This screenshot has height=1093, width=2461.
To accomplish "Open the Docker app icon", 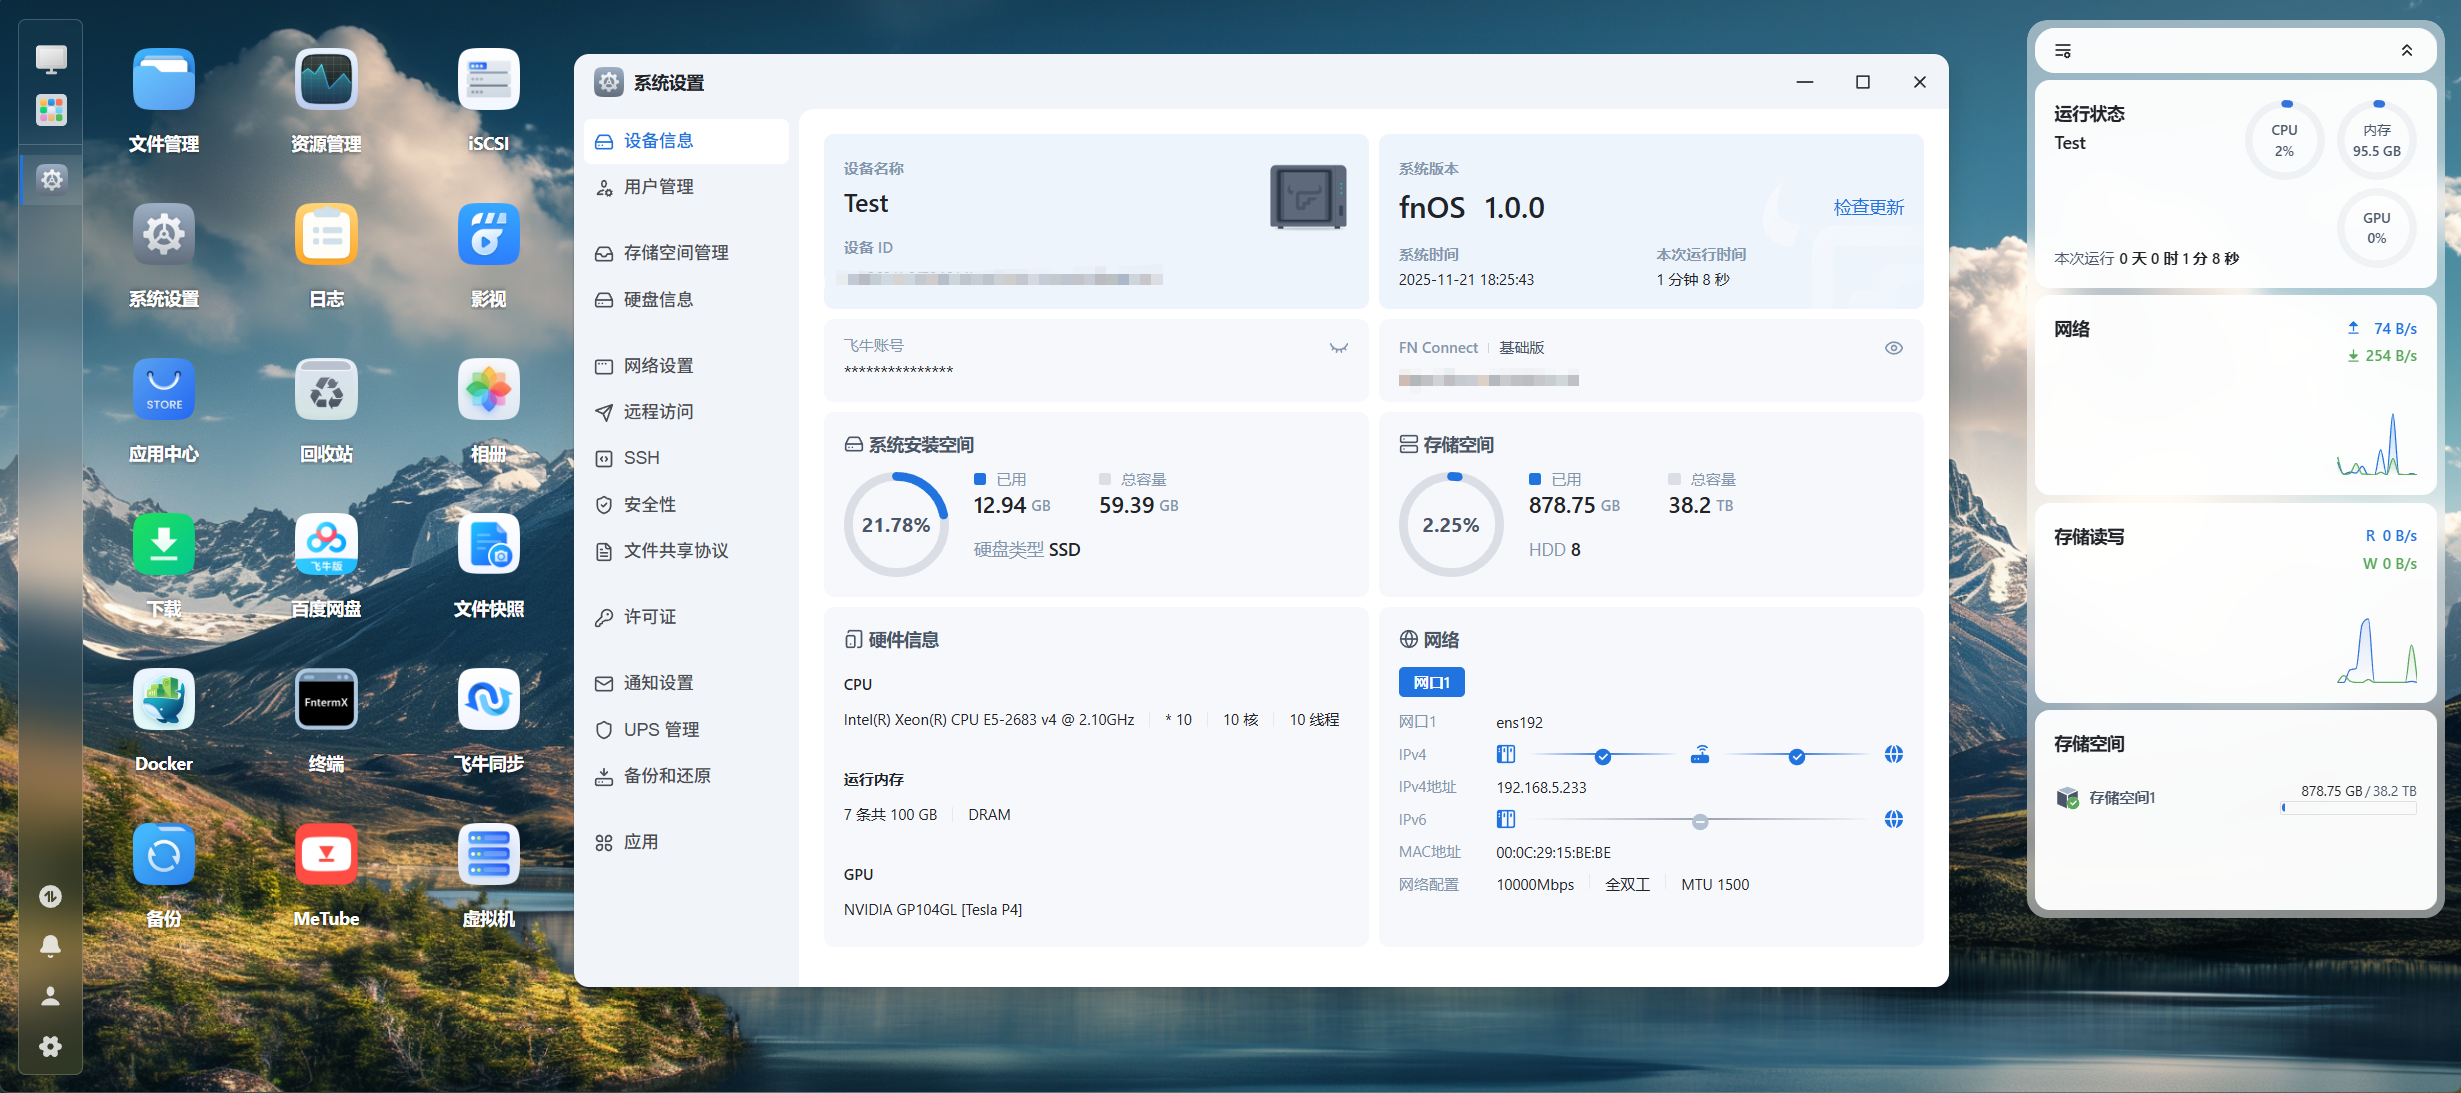I will point(164,700).
